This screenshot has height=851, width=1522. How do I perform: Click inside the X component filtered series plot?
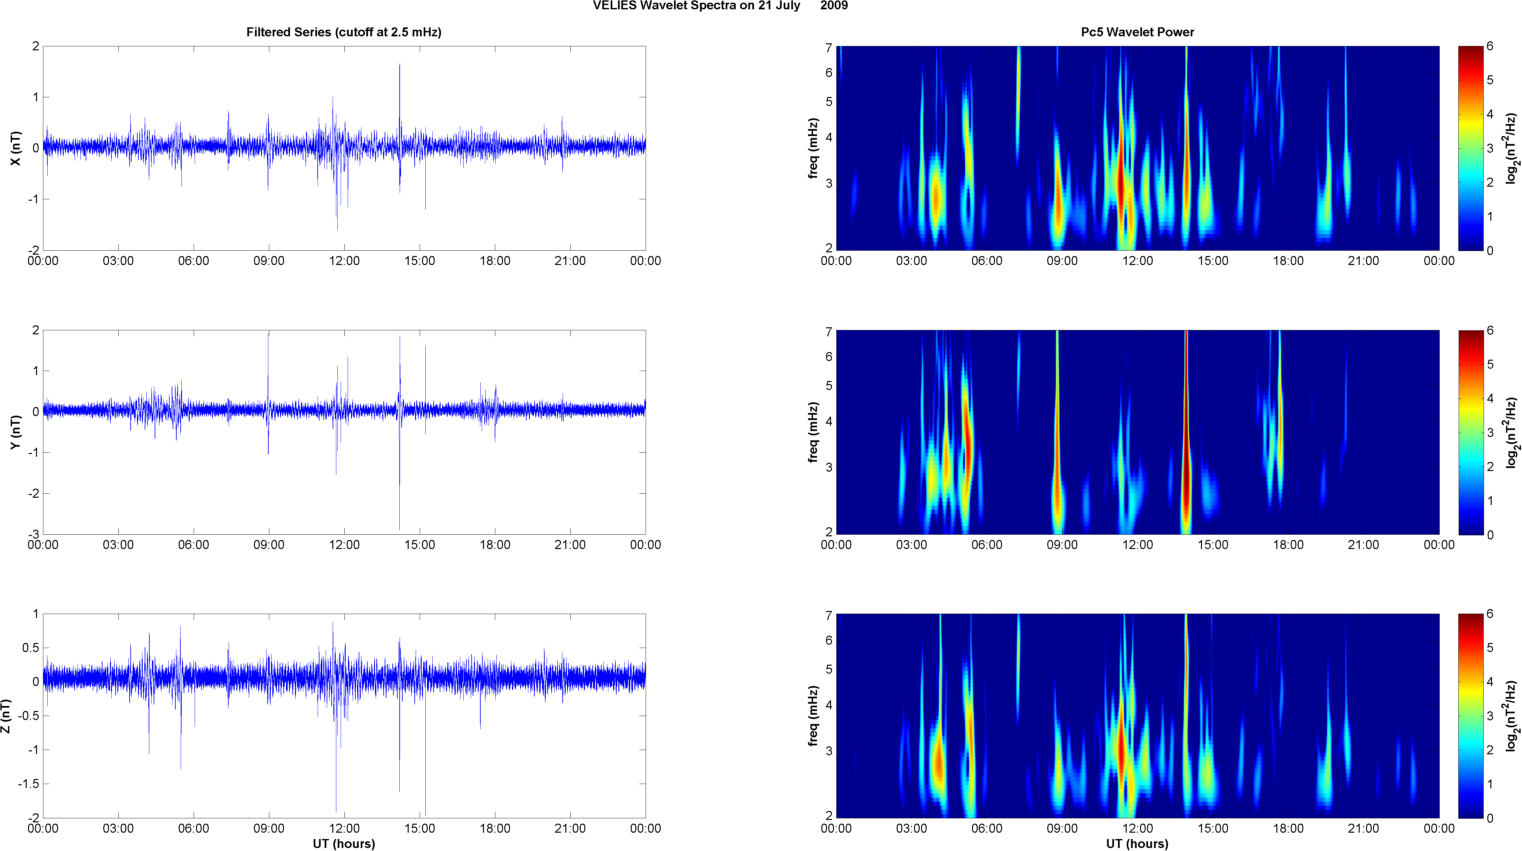pyautogui.click(x=344, y=148)
